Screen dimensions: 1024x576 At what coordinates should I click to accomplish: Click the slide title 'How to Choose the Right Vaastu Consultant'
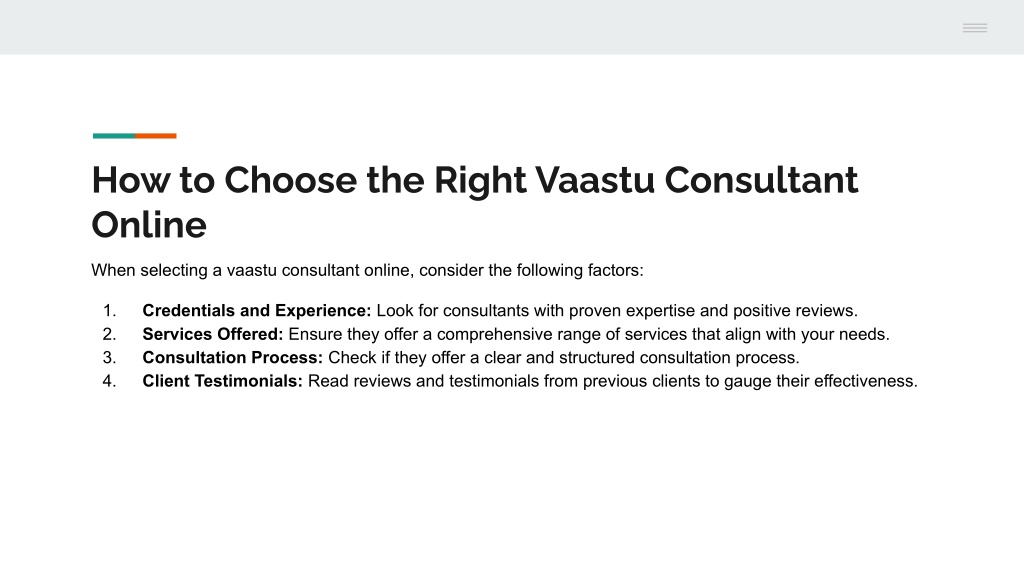coord(474,180)
